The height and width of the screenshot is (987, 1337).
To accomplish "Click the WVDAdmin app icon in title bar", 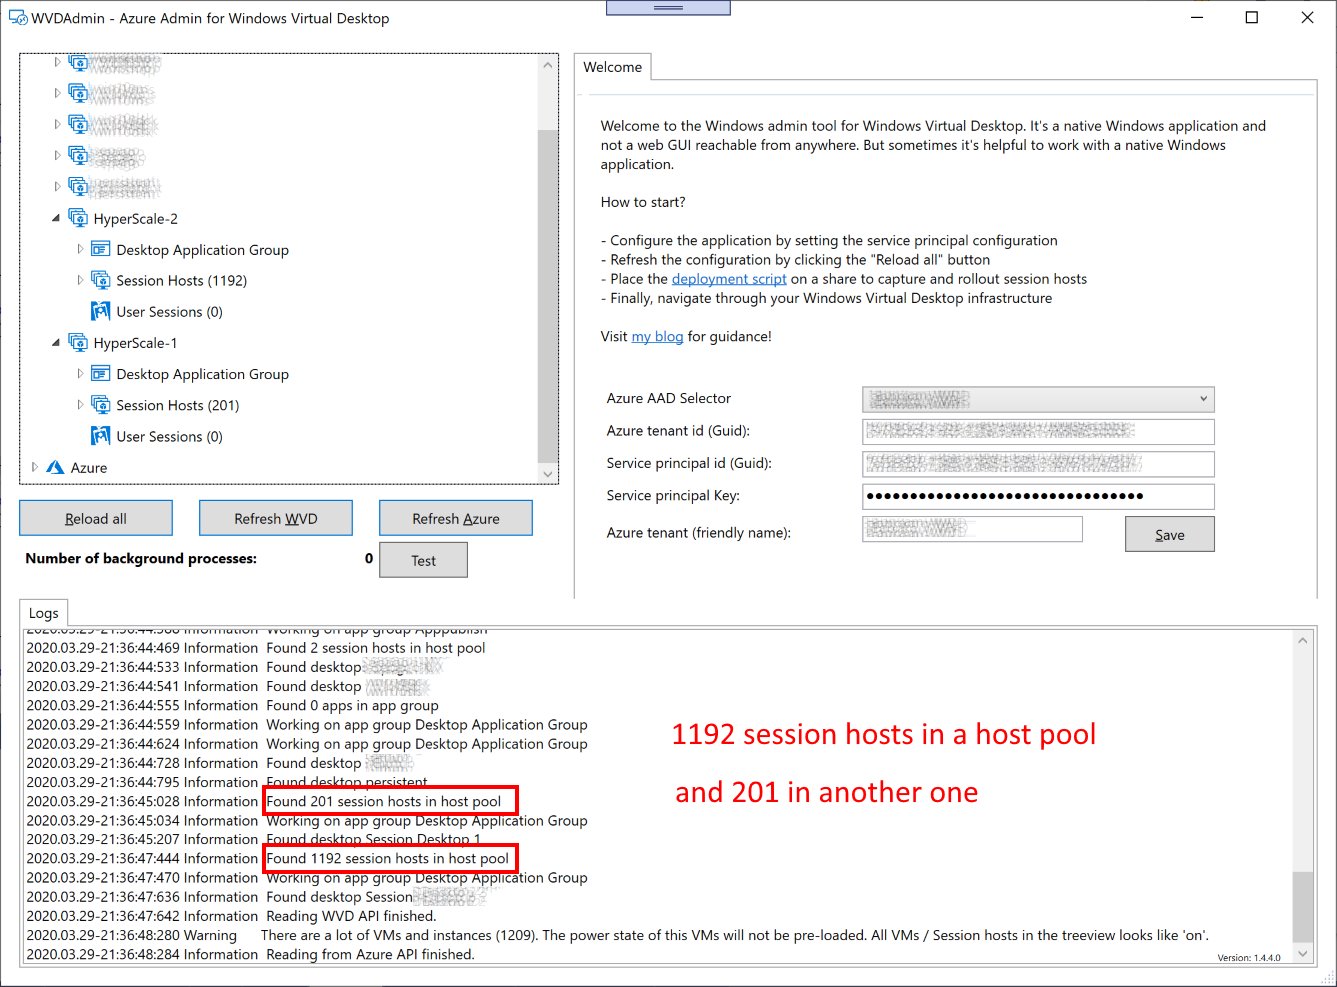I will pos(17,18).
